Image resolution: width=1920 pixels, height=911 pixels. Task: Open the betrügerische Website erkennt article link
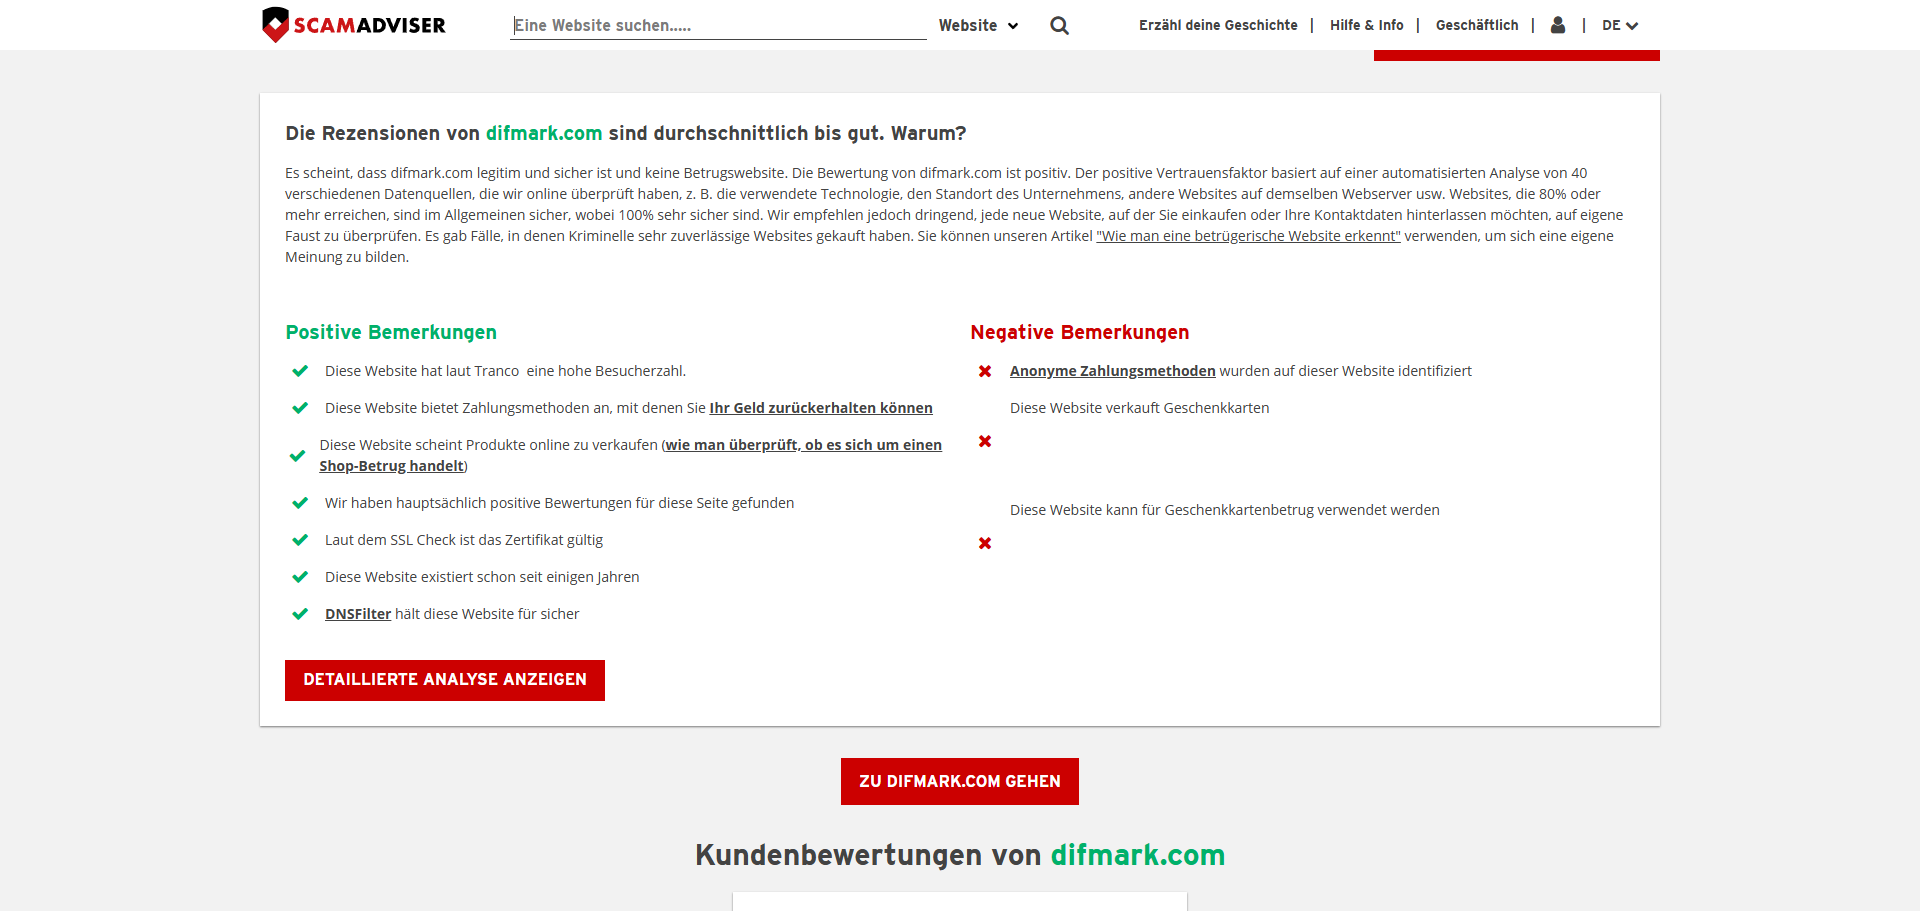click(1247, 236)
